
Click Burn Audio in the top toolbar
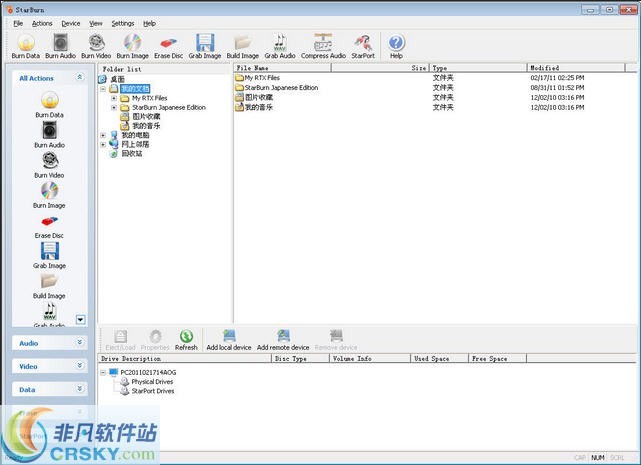[x=61, y=47]
